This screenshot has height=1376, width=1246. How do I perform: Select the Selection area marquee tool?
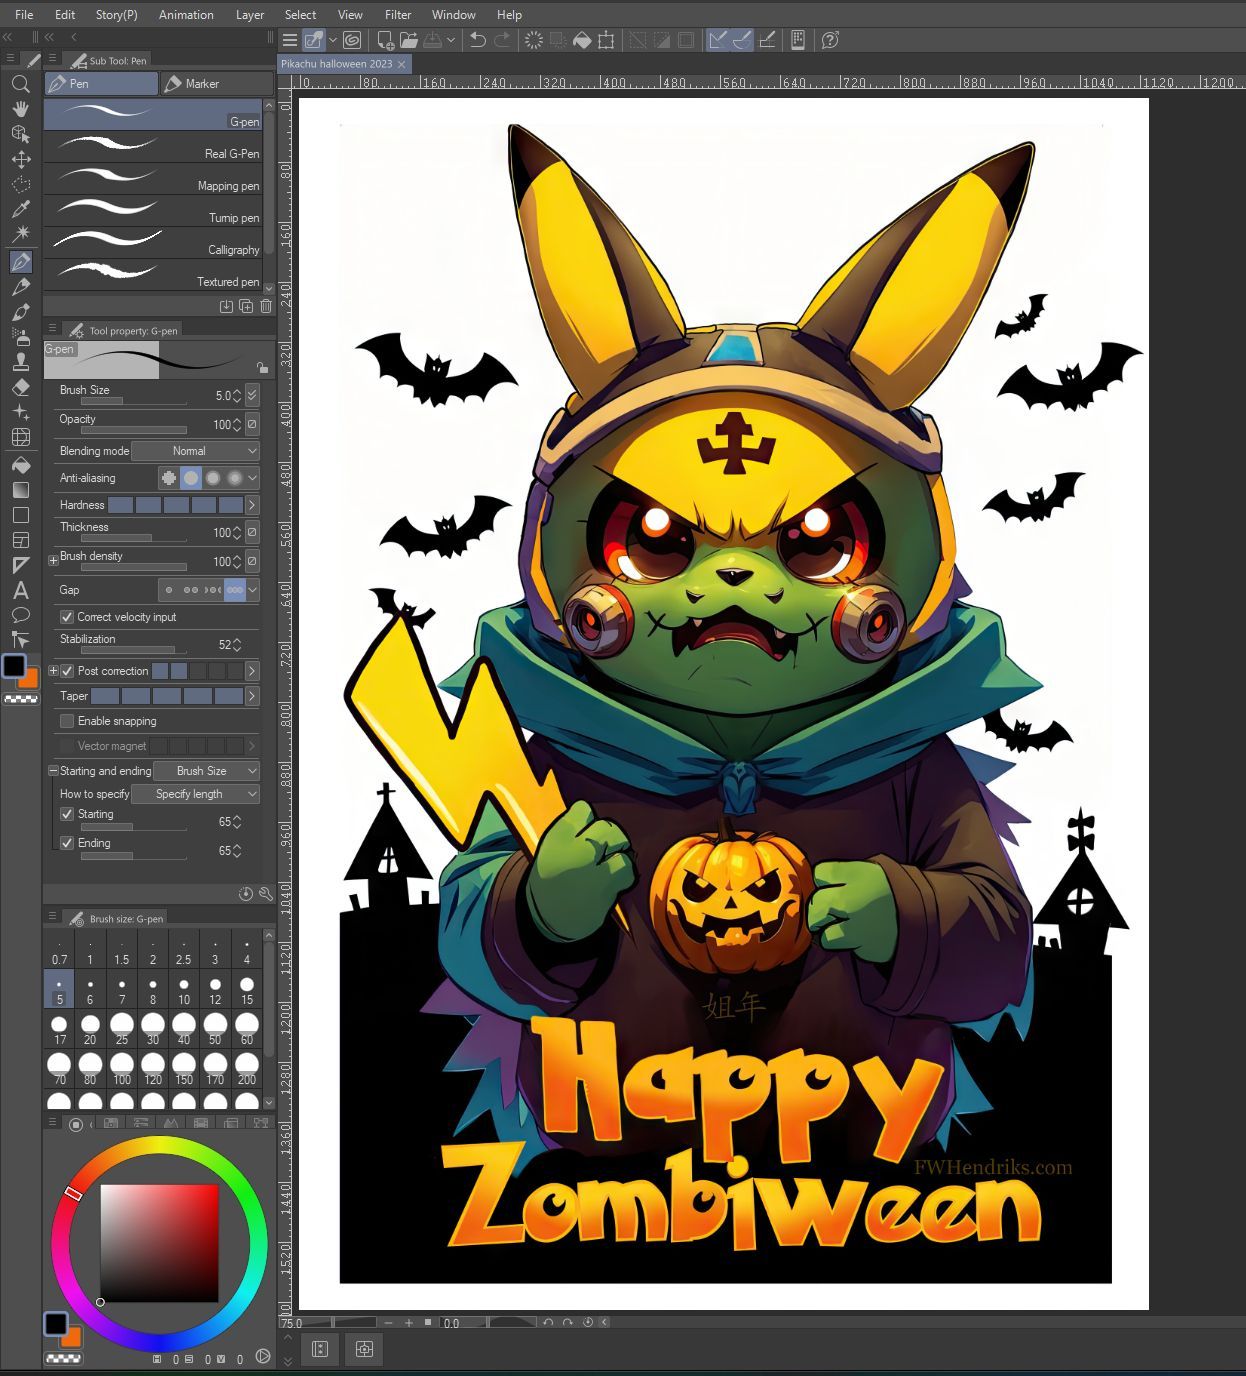(x=20, y=184)
